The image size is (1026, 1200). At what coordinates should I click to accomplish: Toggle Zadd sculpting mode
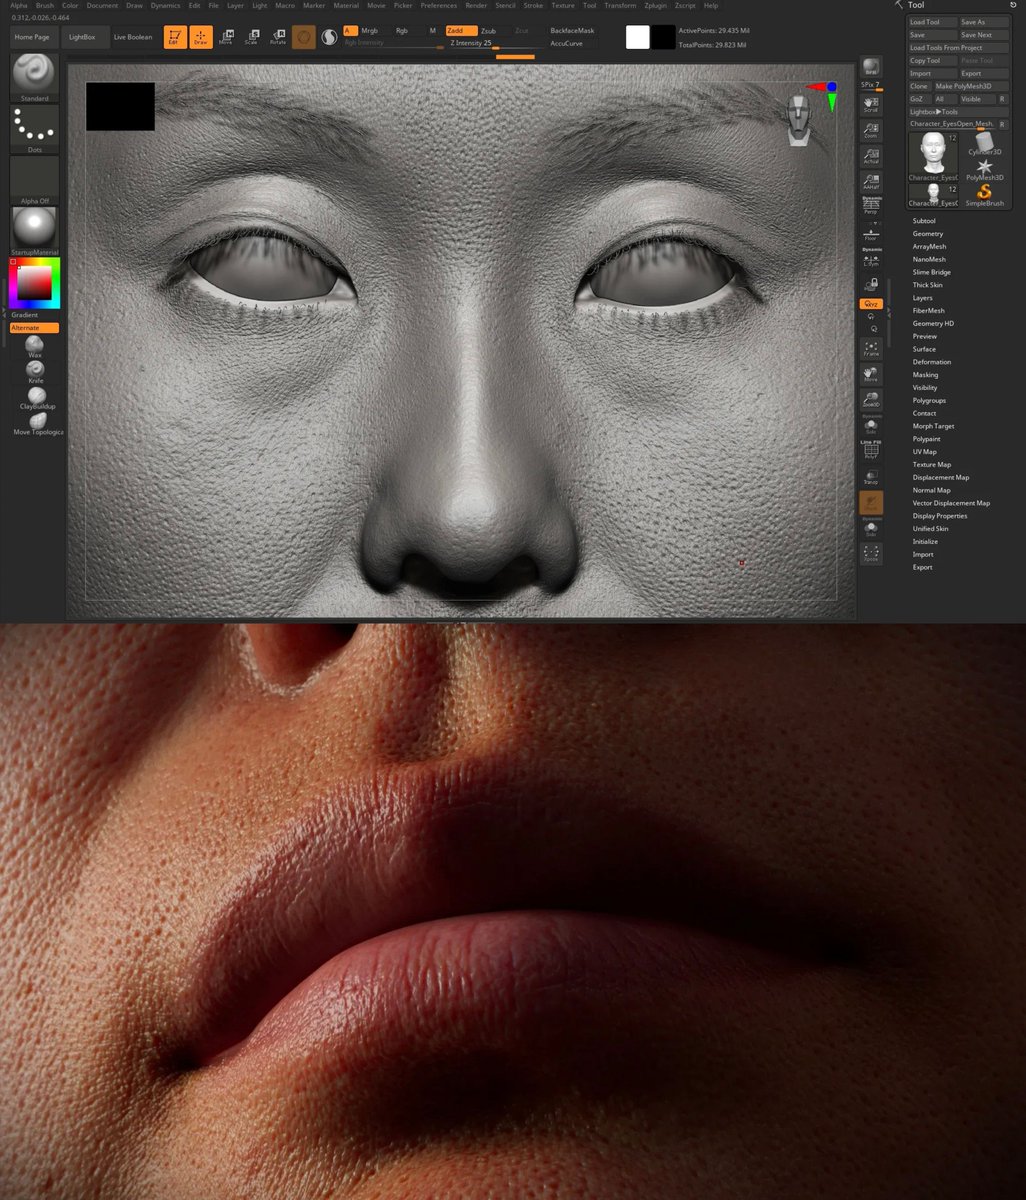coord(463,31)
